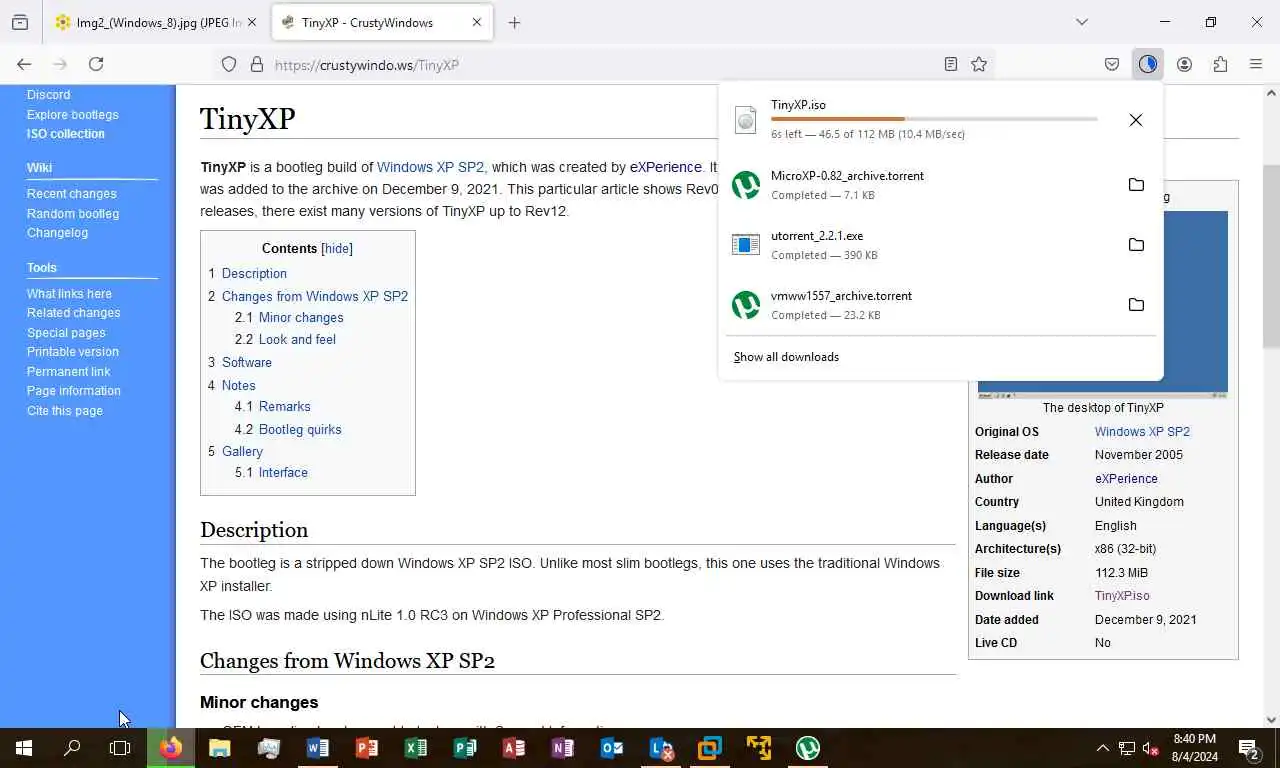The height and width of the screenshot is (768, 1280).
Task: Open the Explore bootlegs sidebar link
Action: pyautogui.click(x=72, y=114)
